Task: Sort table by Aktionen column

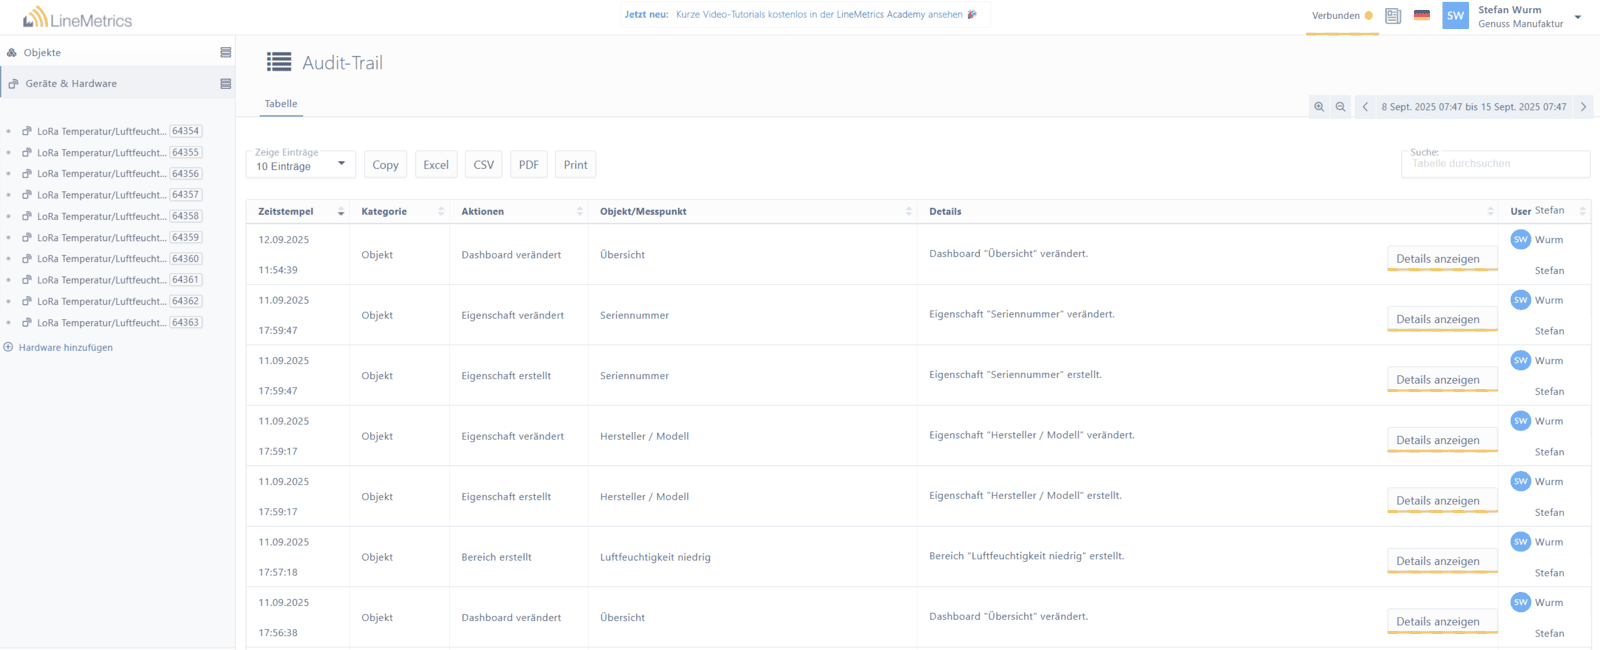Action: click(520, 212)
